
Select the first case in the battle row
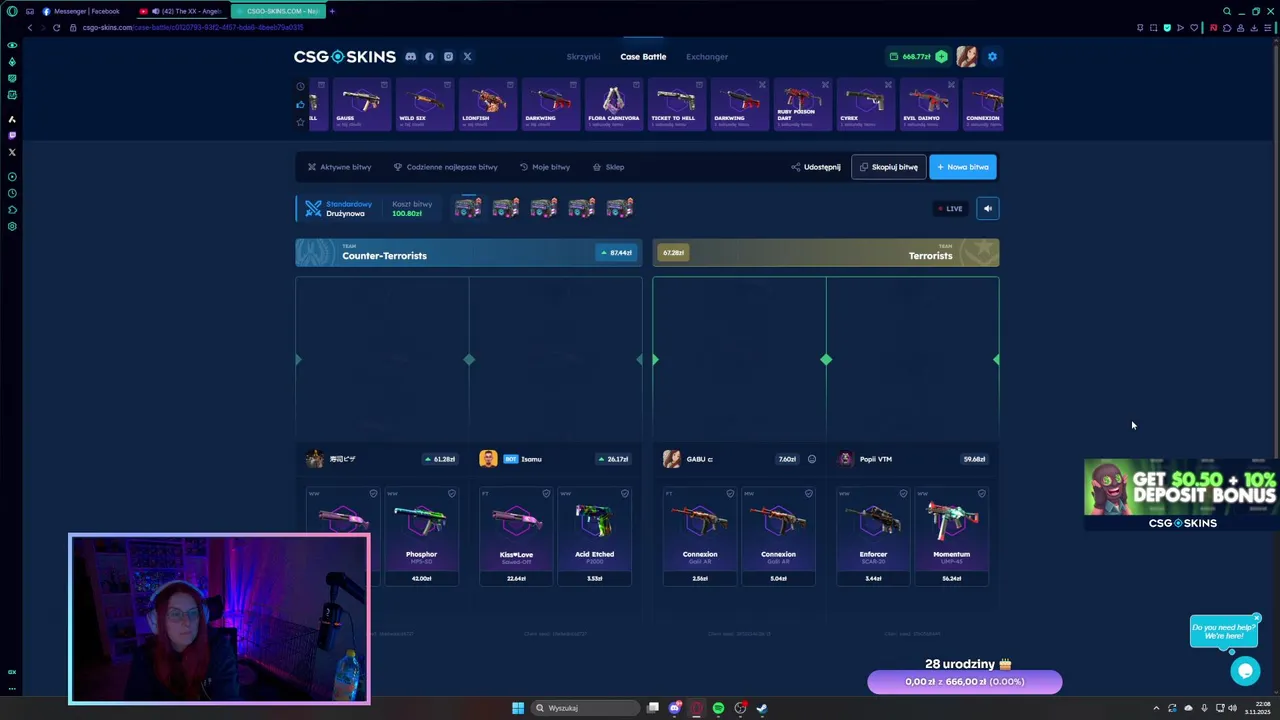[x=467, y=208]
